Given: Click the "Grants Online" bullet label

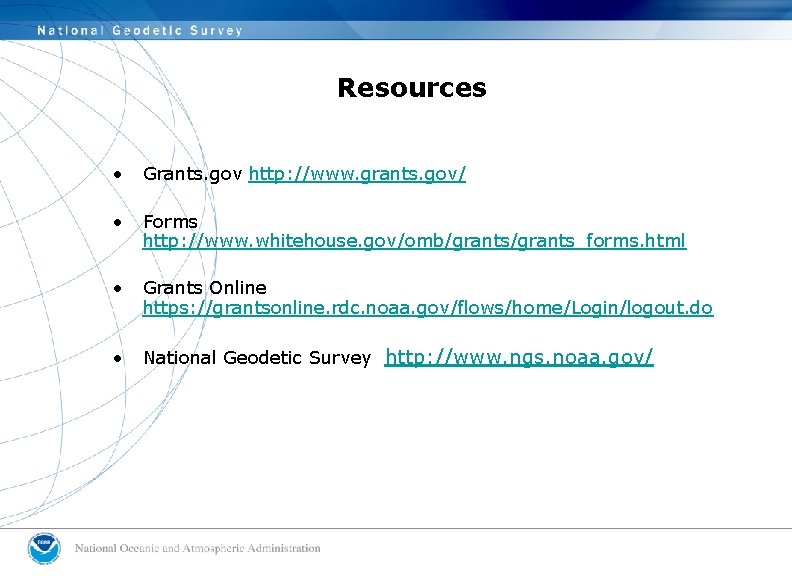Looking at the screenshot, I should 205,288.
